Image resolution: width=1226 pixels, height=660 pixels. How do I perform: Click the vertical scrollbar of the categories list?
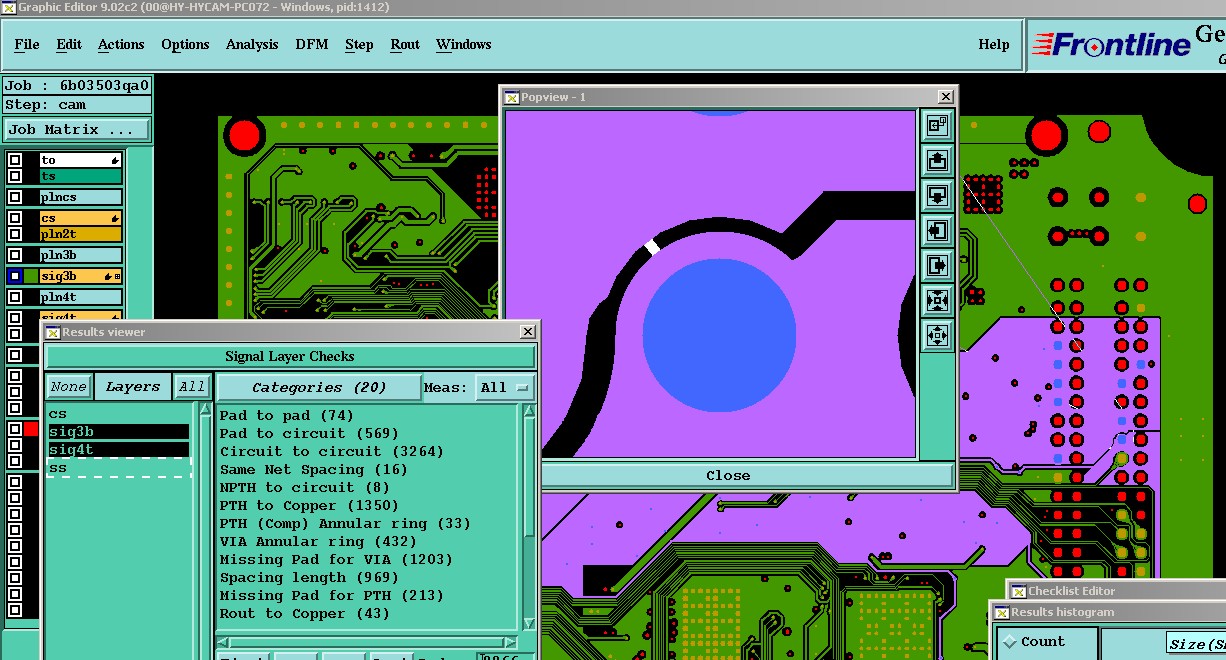click(529, 515)
